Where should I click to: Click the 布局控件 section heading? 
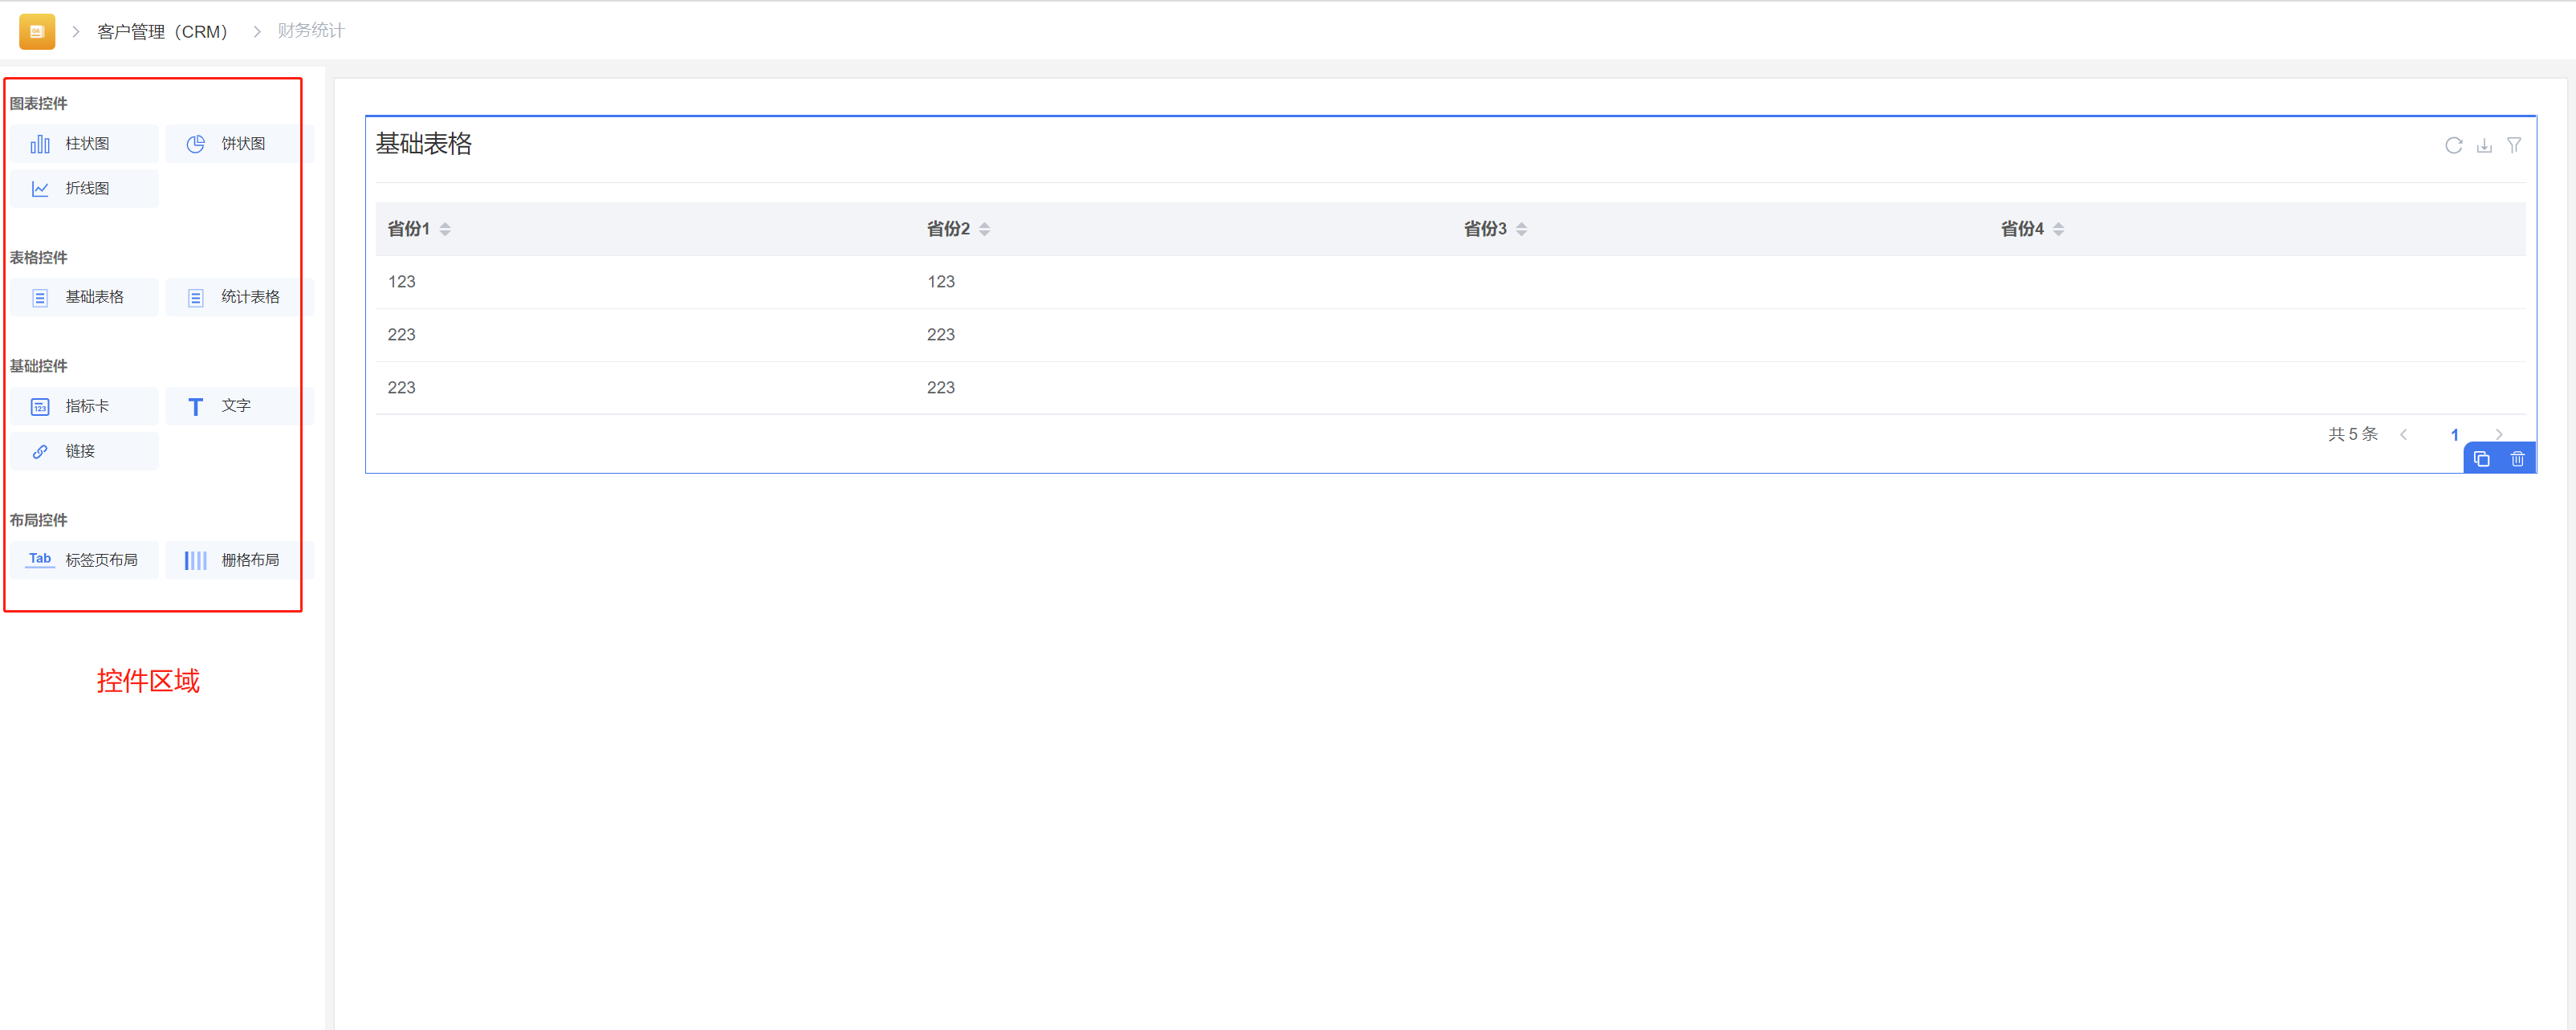pyautogui.click(x=39, y=520)
